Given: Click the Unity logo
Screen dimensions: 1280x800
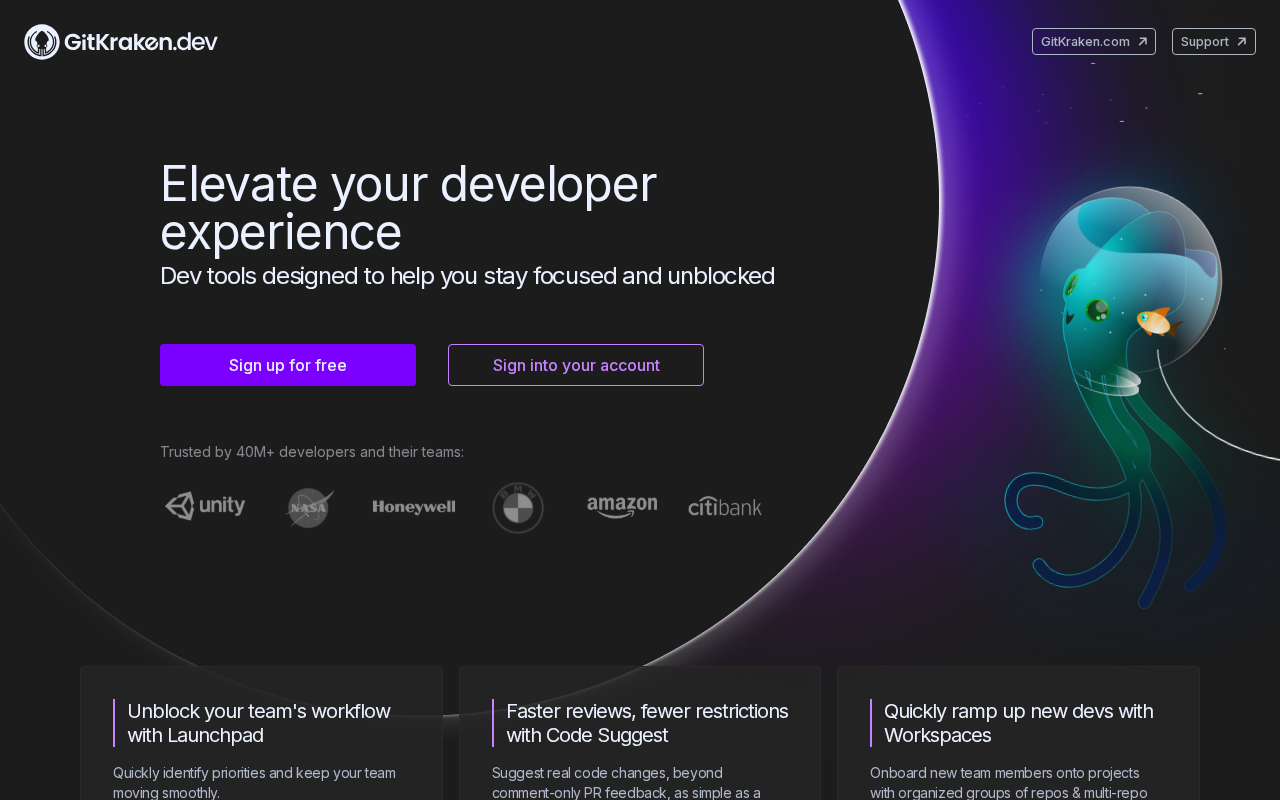Looking at the screenshot, I should pos(205,506).
